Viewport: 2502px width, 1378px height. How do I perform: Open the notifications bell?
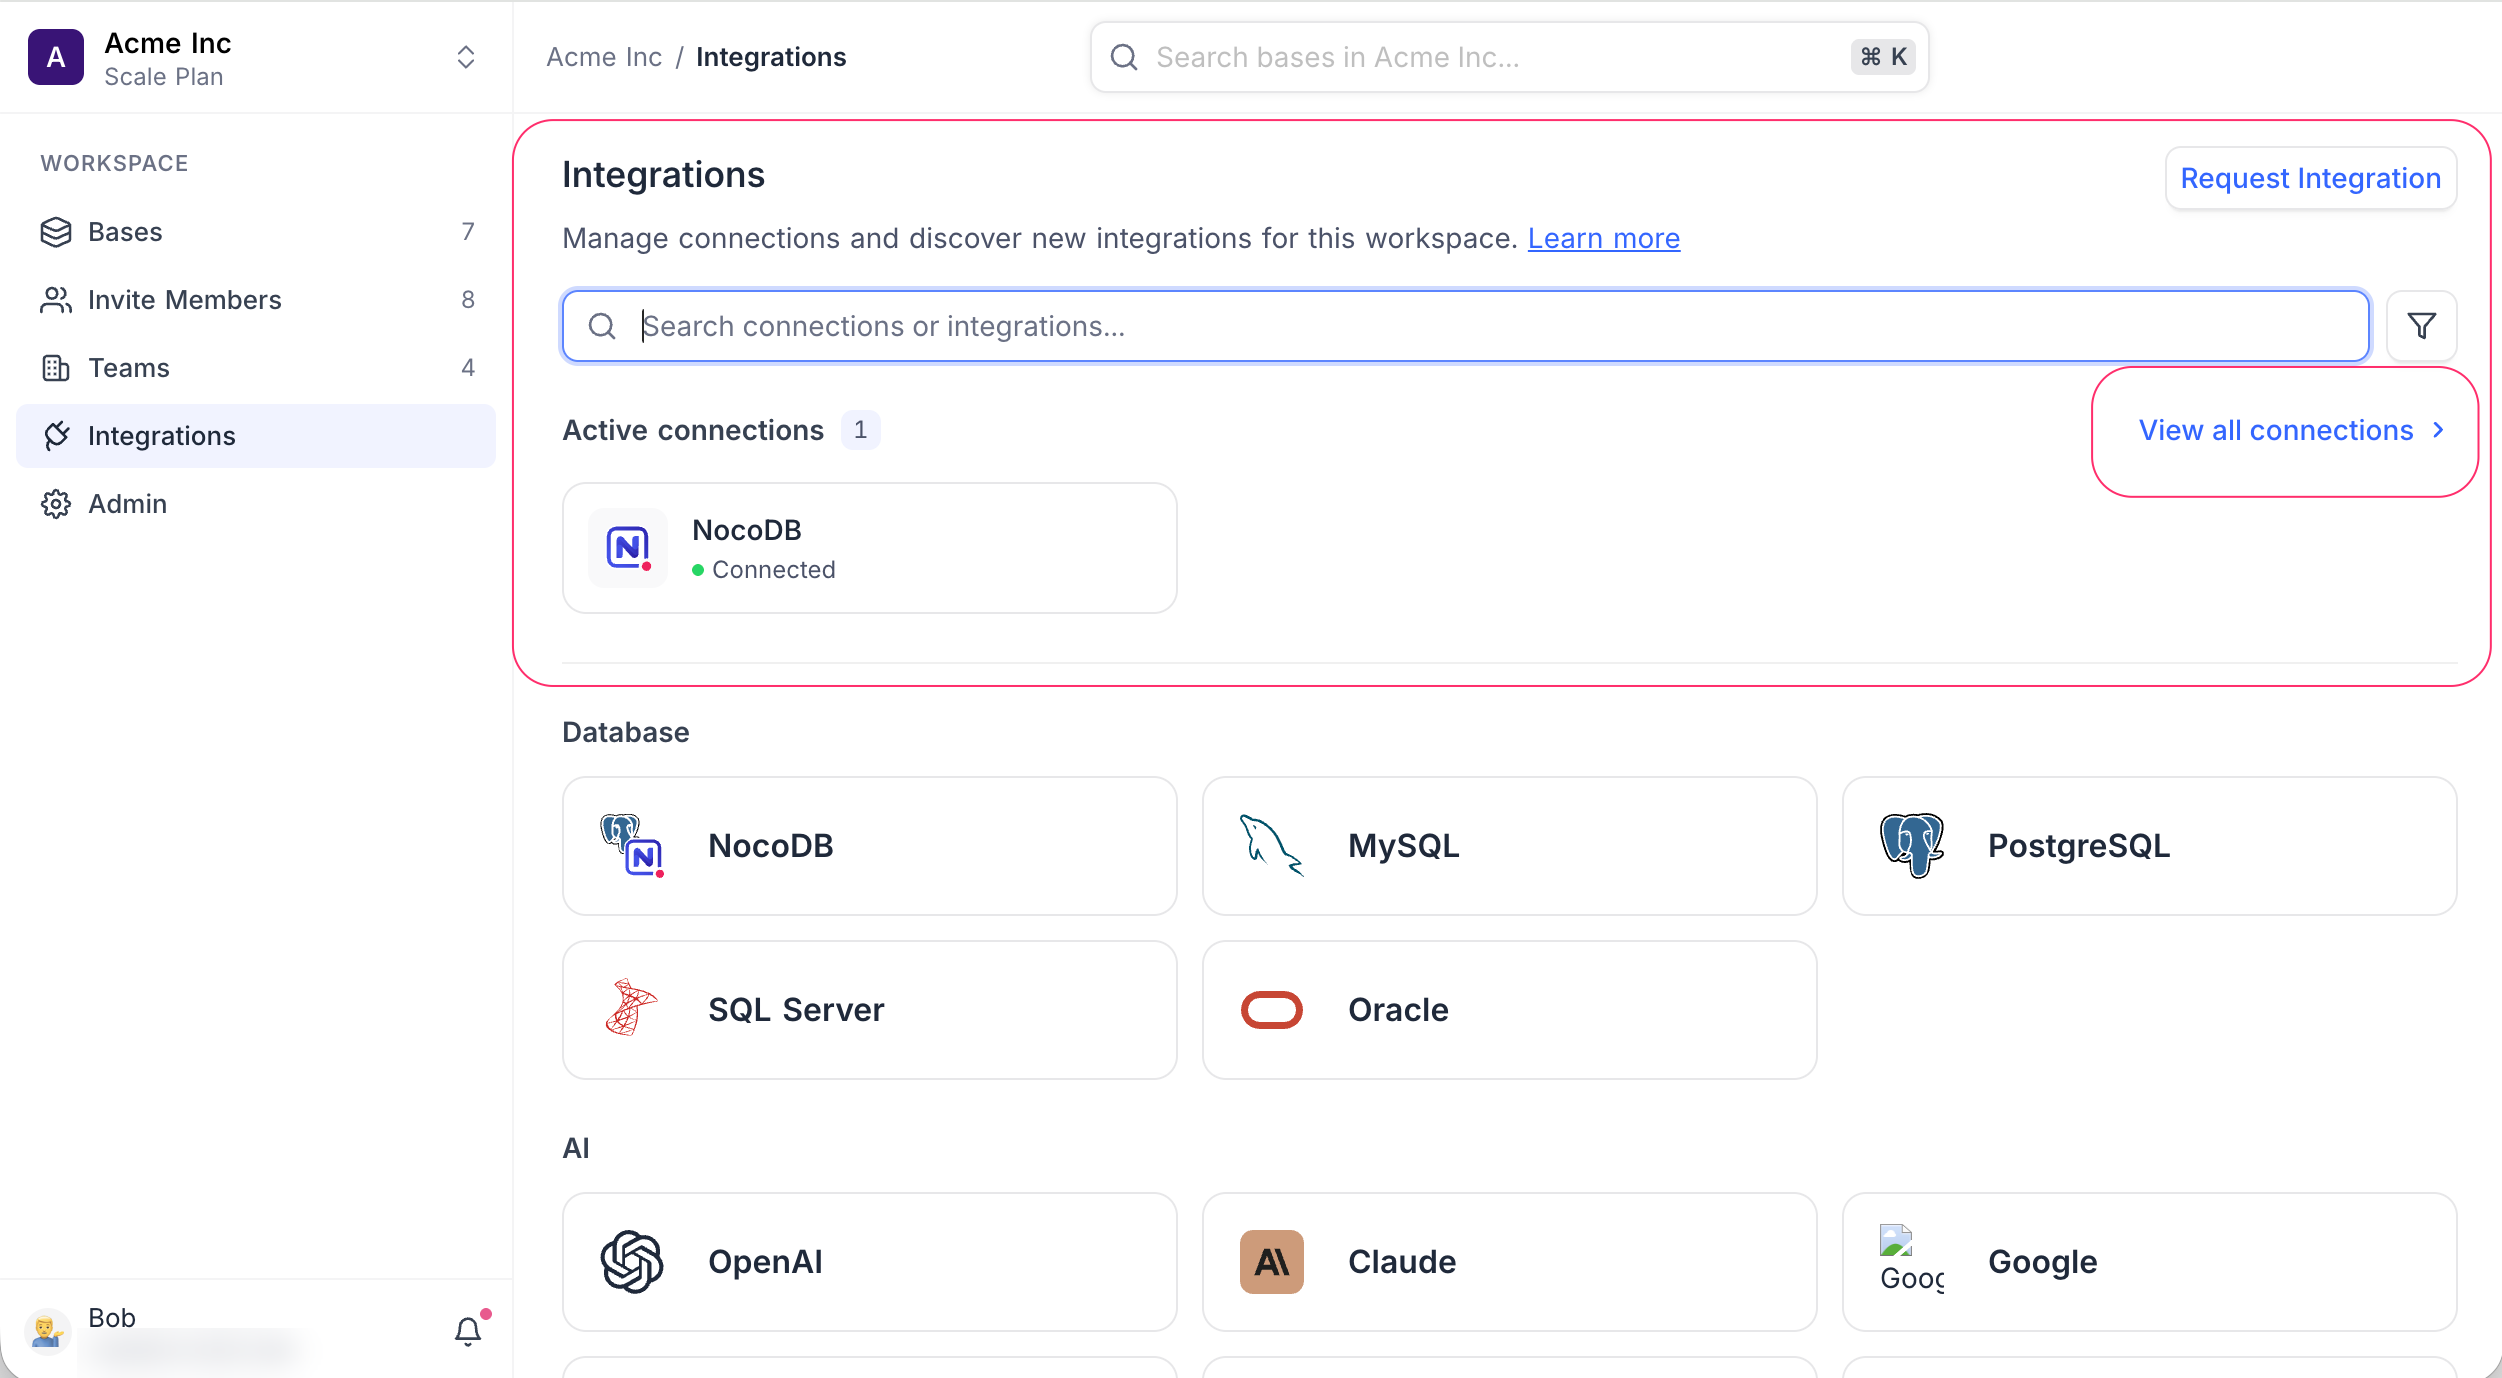(x=468, y=1331)
